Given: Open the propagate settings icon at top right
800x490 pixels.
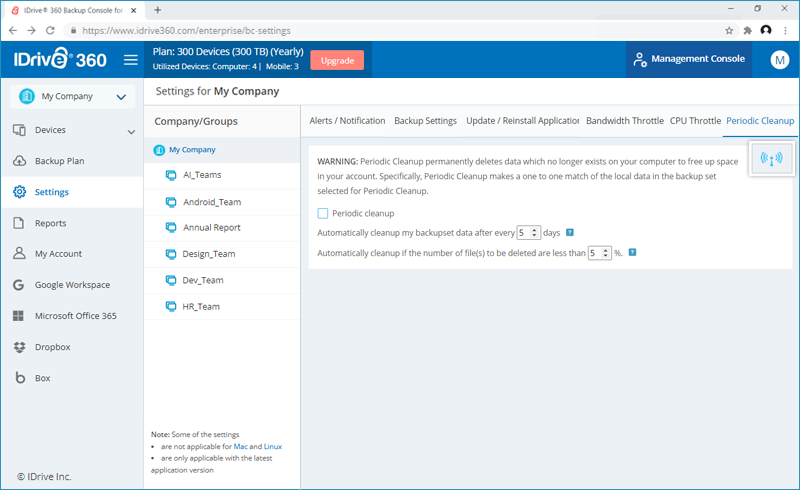Looking at the screenshot, I should click(x=771, y=159).
